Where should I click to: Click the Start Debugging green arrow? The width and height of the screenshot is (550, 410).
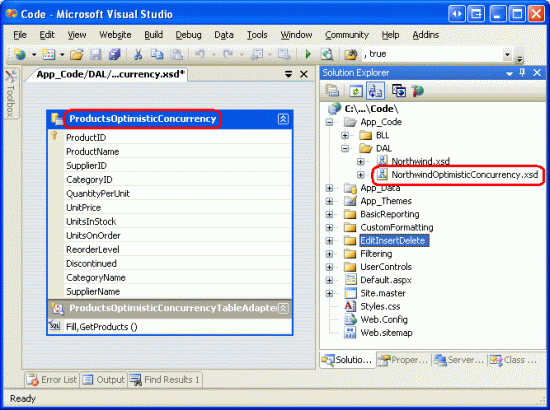(x=308, y=54)
